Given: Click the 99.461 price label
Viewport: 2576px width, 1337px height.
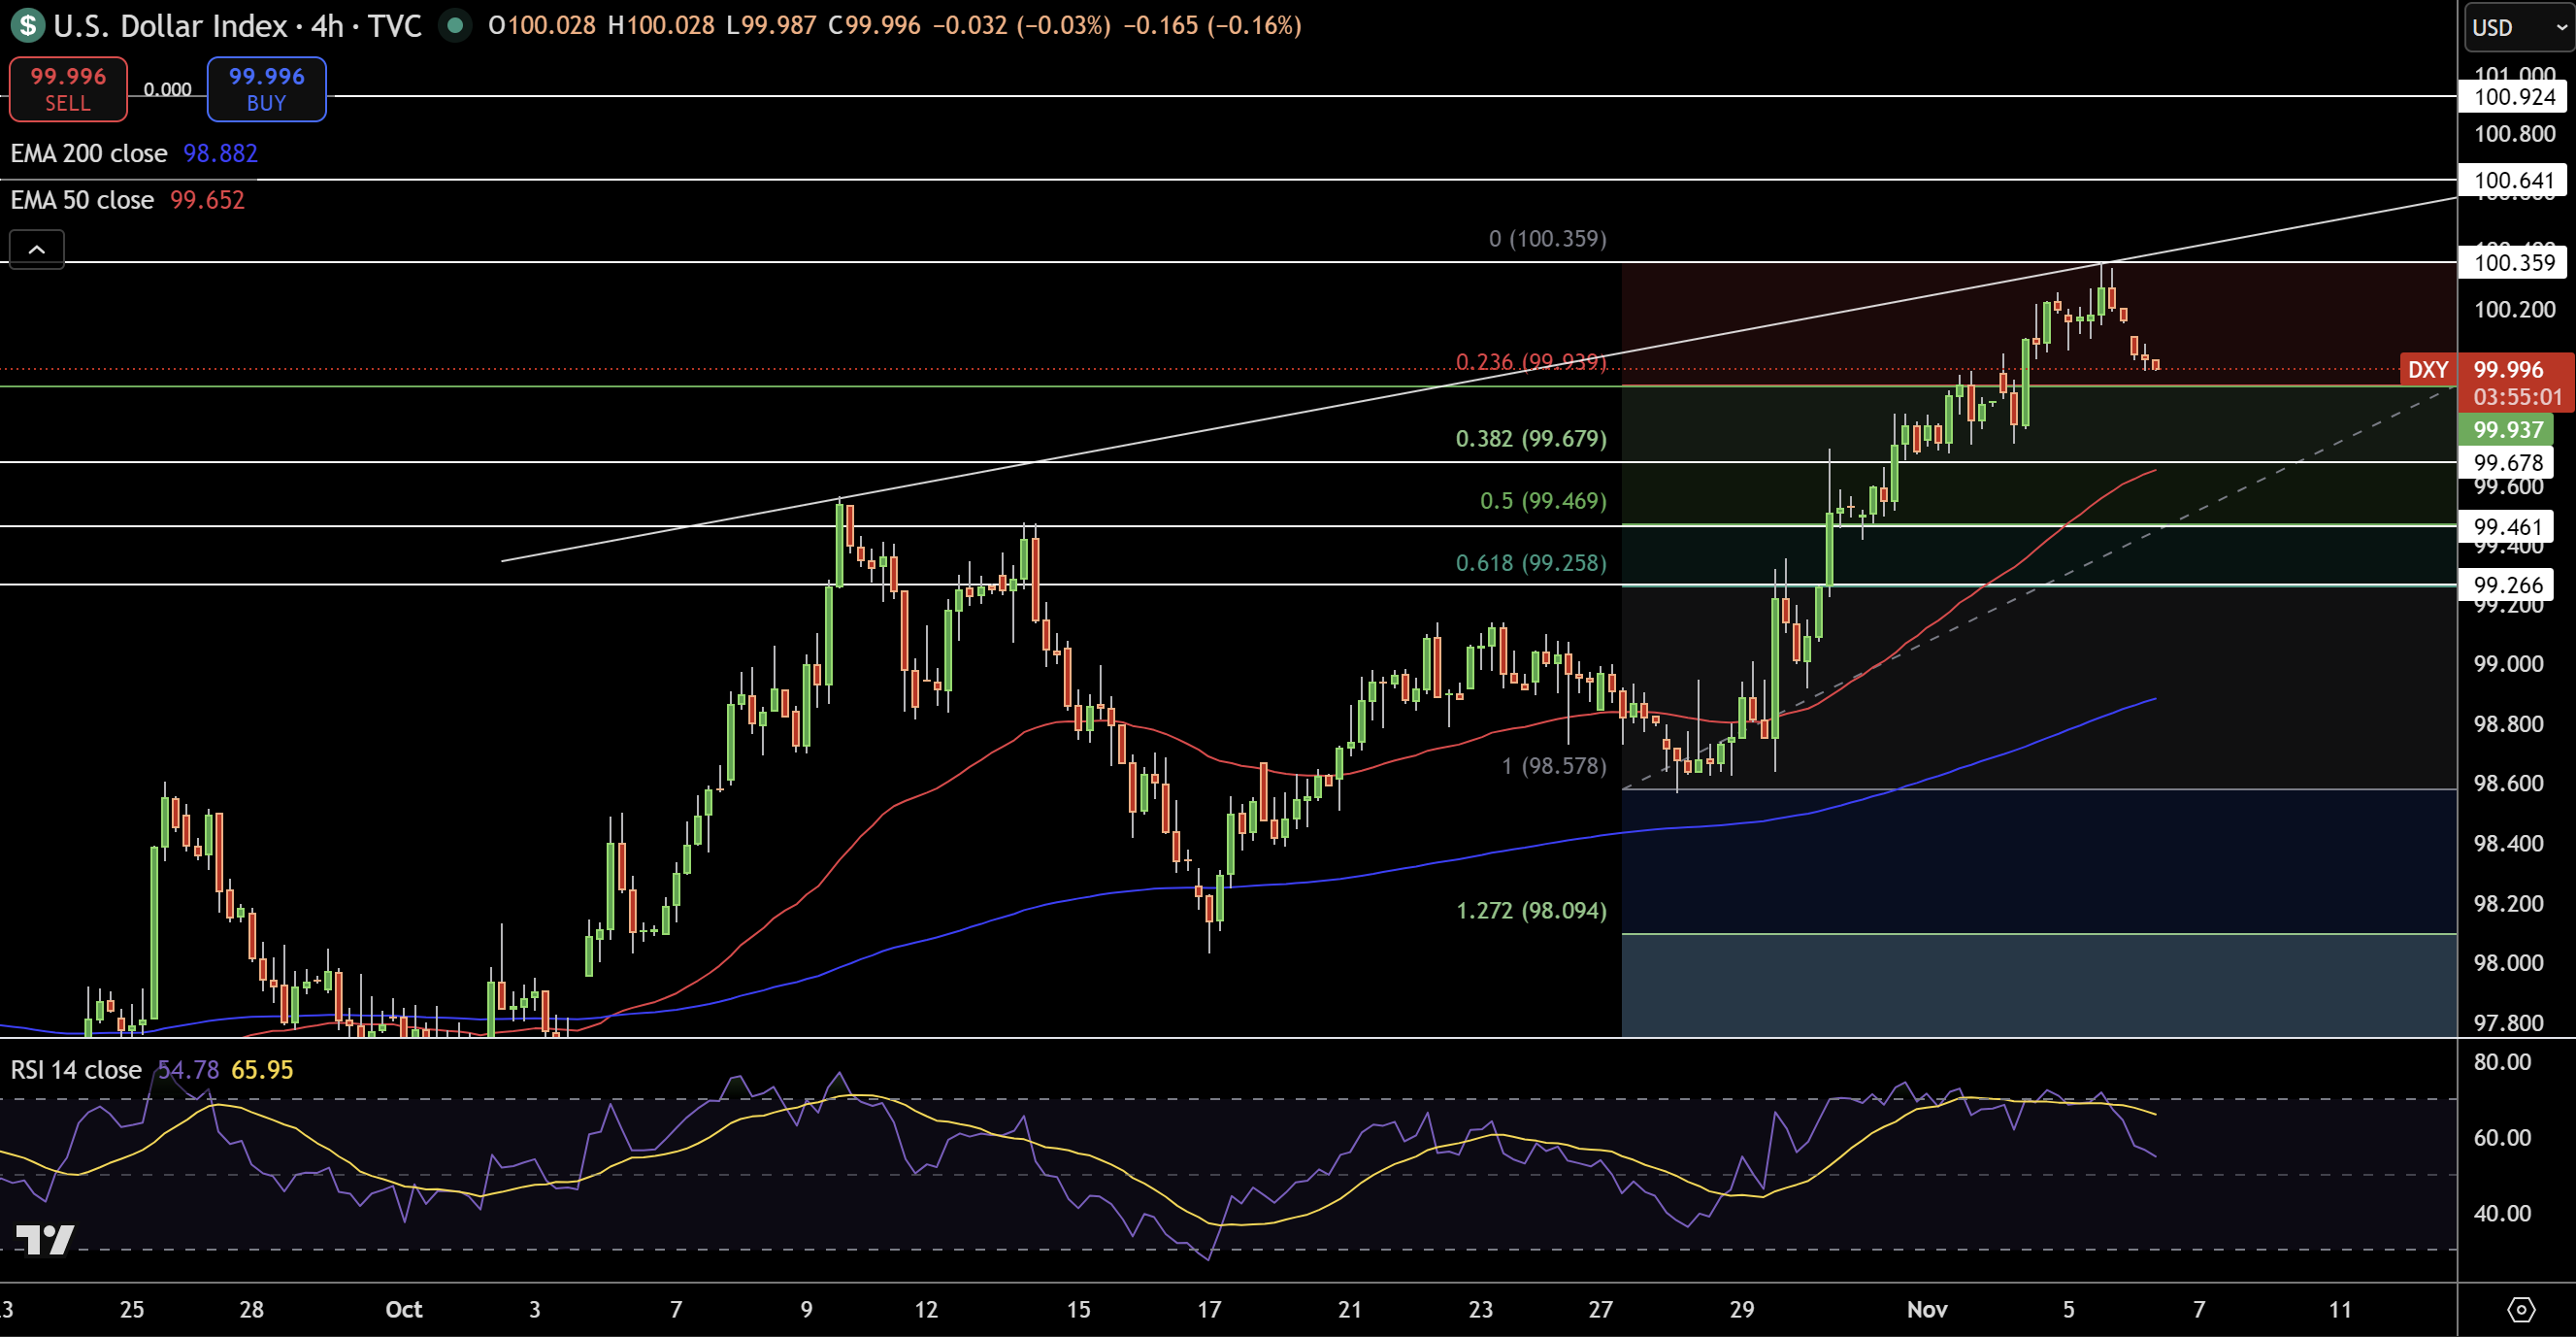Looking at the screenshot, I should (x=2508, y=527).
